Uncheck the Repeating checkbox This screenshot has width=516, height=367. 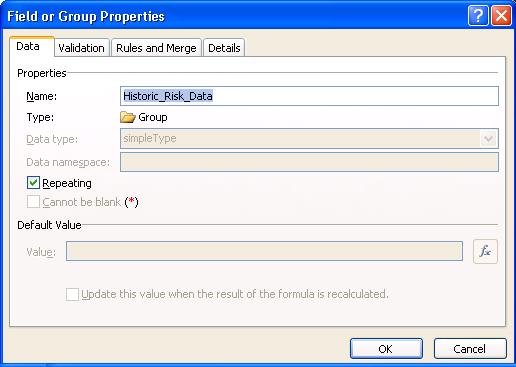pos(33,183)
